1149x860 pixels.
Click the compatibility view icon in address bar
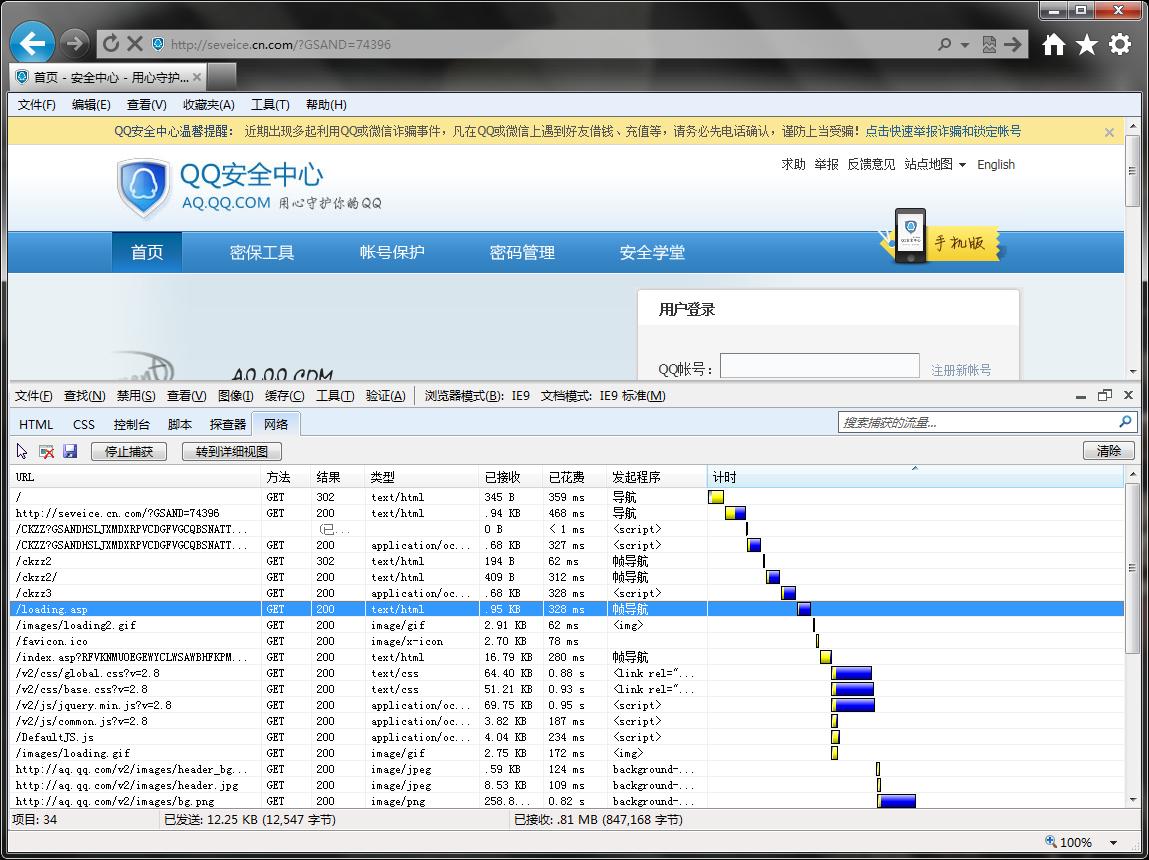coord(989,44)
